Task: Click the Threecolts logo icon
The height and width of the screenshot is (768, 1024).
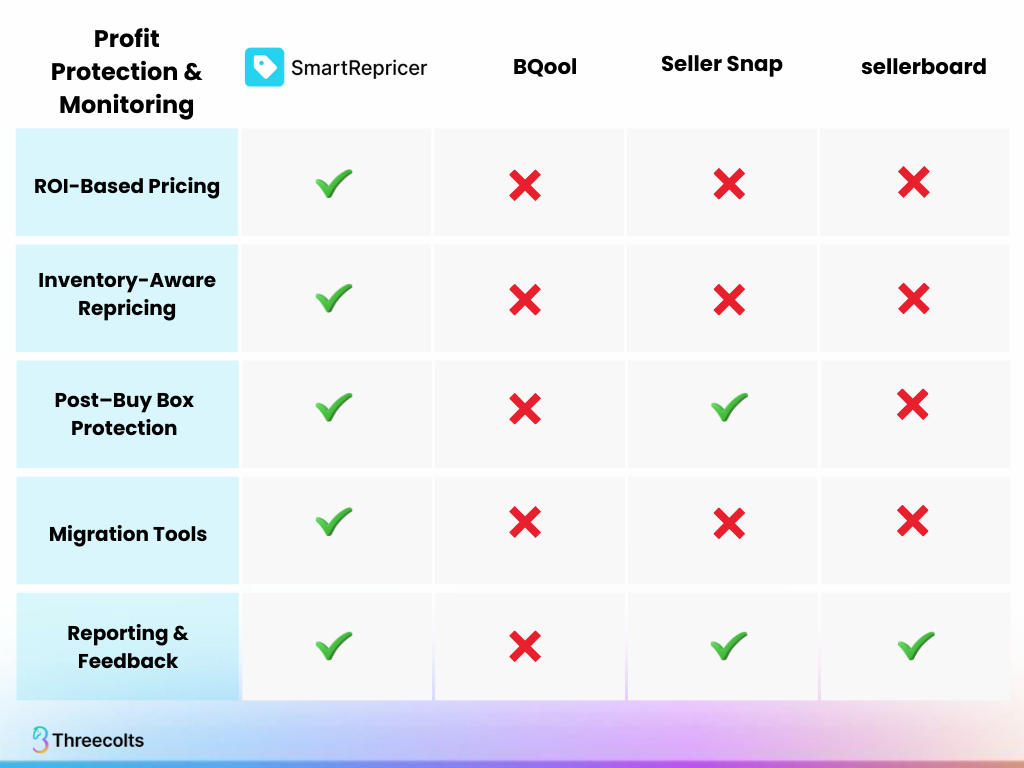Action: pos(40,740)
